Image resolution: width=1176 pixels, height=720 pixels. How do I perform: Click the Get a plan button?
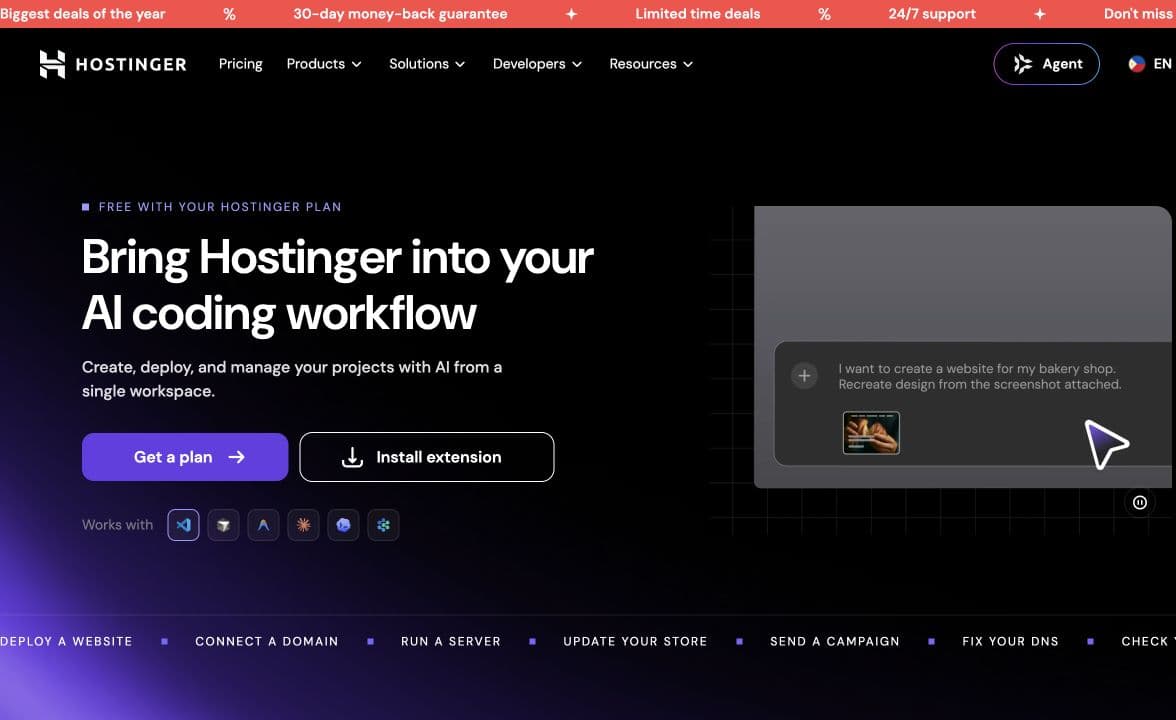pyautogui.click(x=184, y=457)
